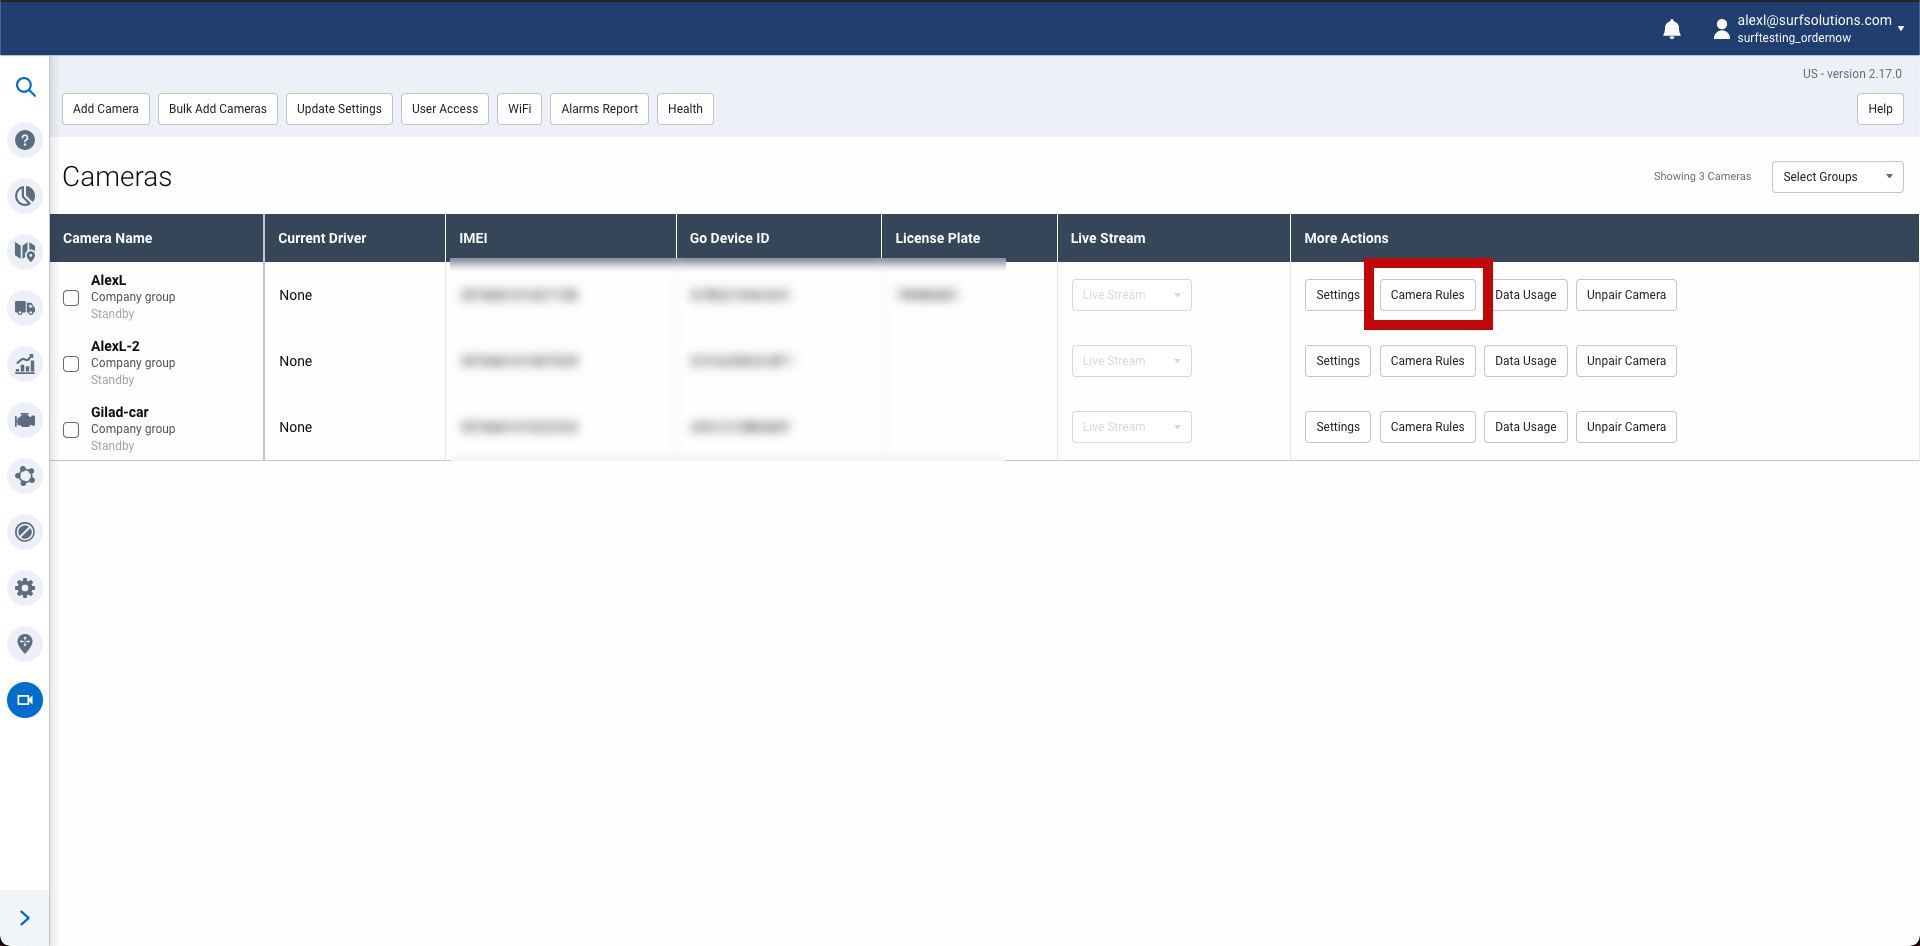
Task: Select the Gilad-car row checkbox
Action: click(71, 430)
